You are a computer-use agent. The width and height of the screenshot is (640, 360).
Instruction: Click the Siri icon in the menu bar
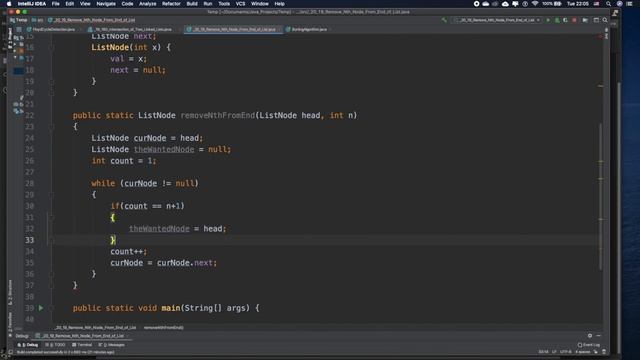pyautogui.click(x=619, y=4)
